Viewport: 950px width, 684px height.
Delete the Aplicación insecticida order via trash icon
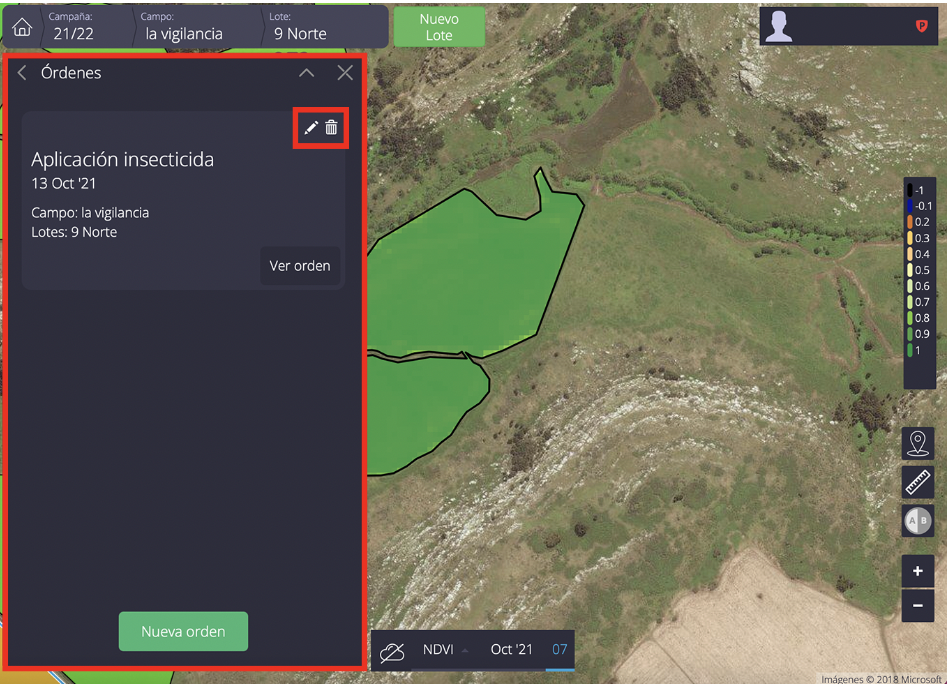[x=331, y=127]
